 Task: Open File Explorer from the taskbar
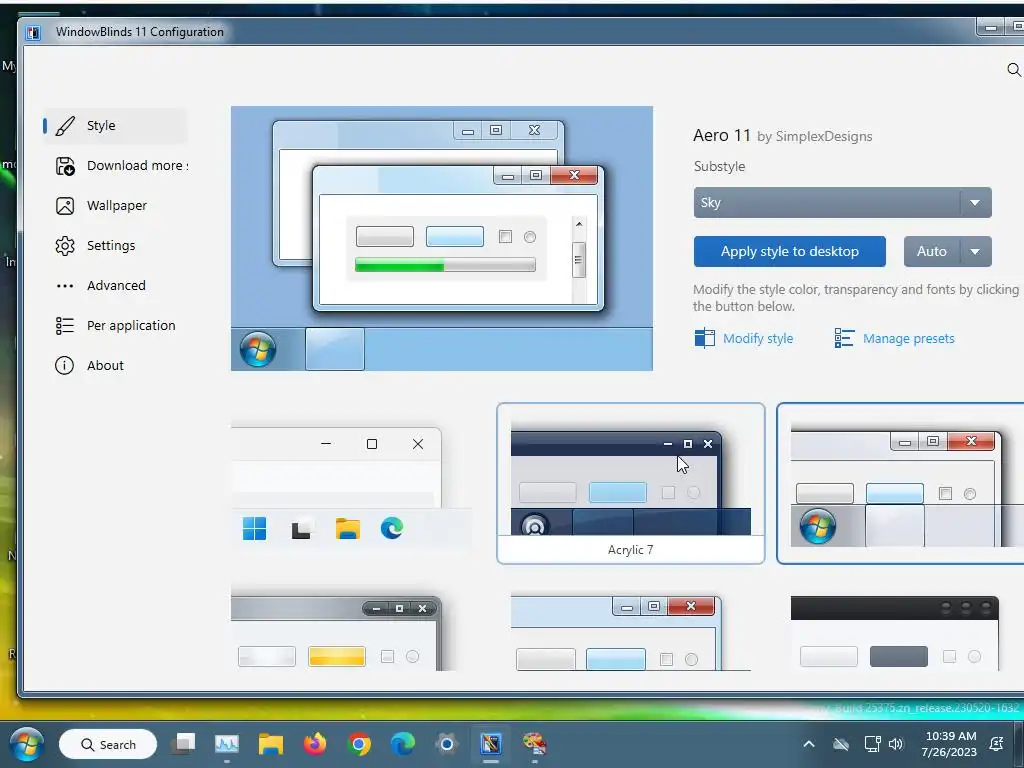tap(270, 744)
